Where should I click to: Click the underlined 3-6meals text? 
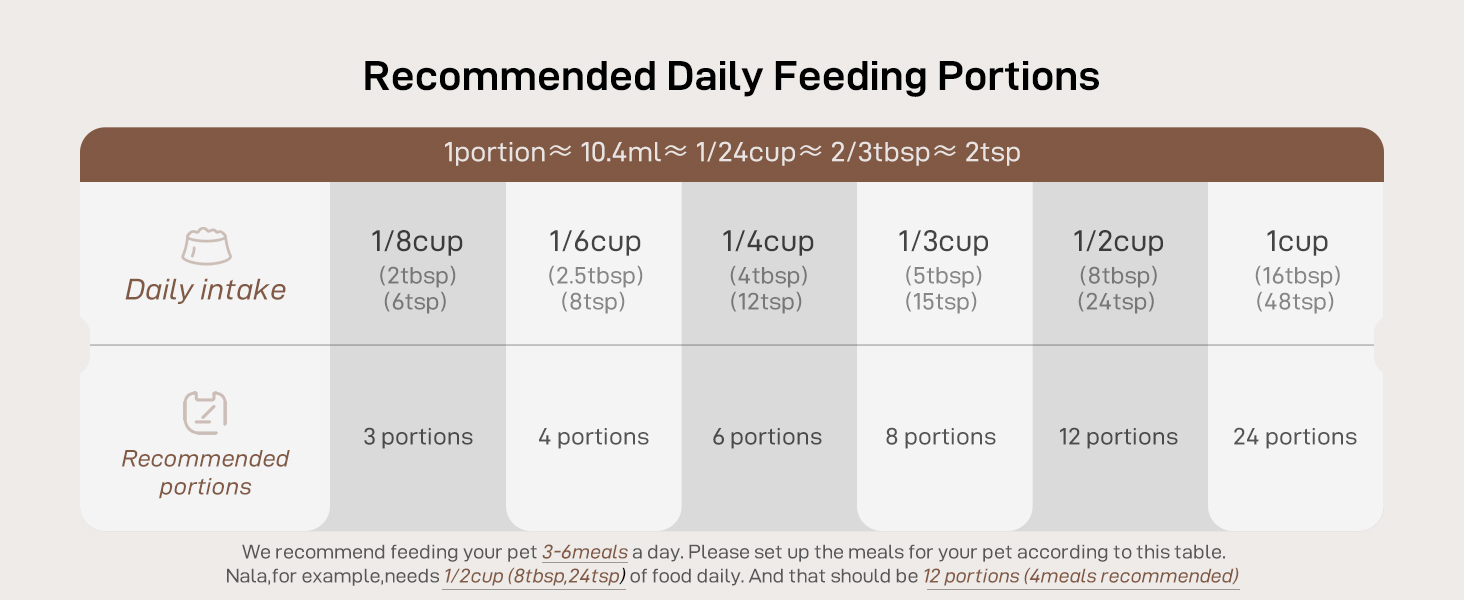tap(585, 552)
